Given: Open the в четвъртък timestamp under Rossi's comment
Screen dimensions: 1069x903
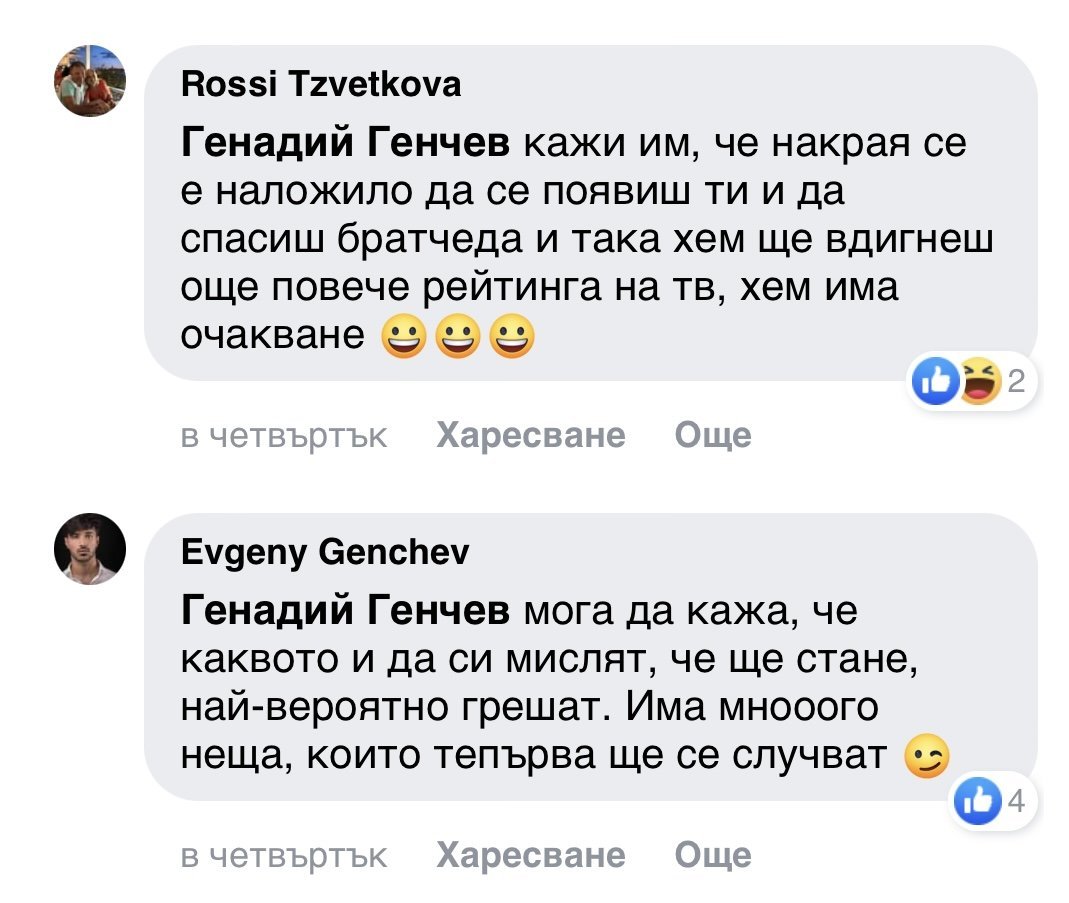Looking at the screenshot, I should tap(284, 435).
